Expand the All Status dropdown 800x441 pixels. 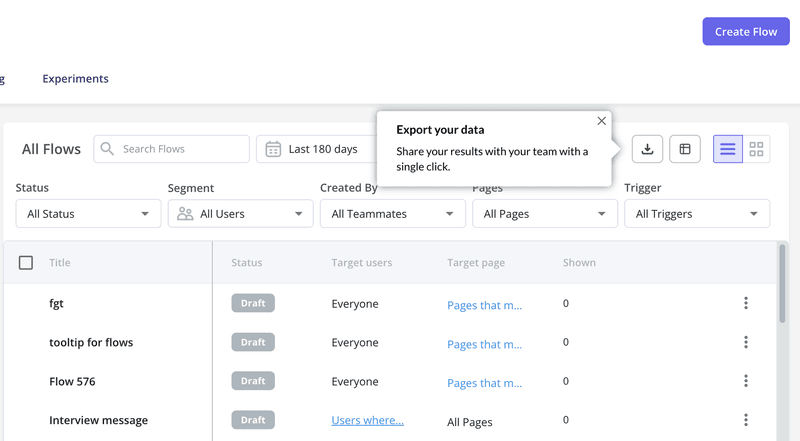tap(88, 214)
